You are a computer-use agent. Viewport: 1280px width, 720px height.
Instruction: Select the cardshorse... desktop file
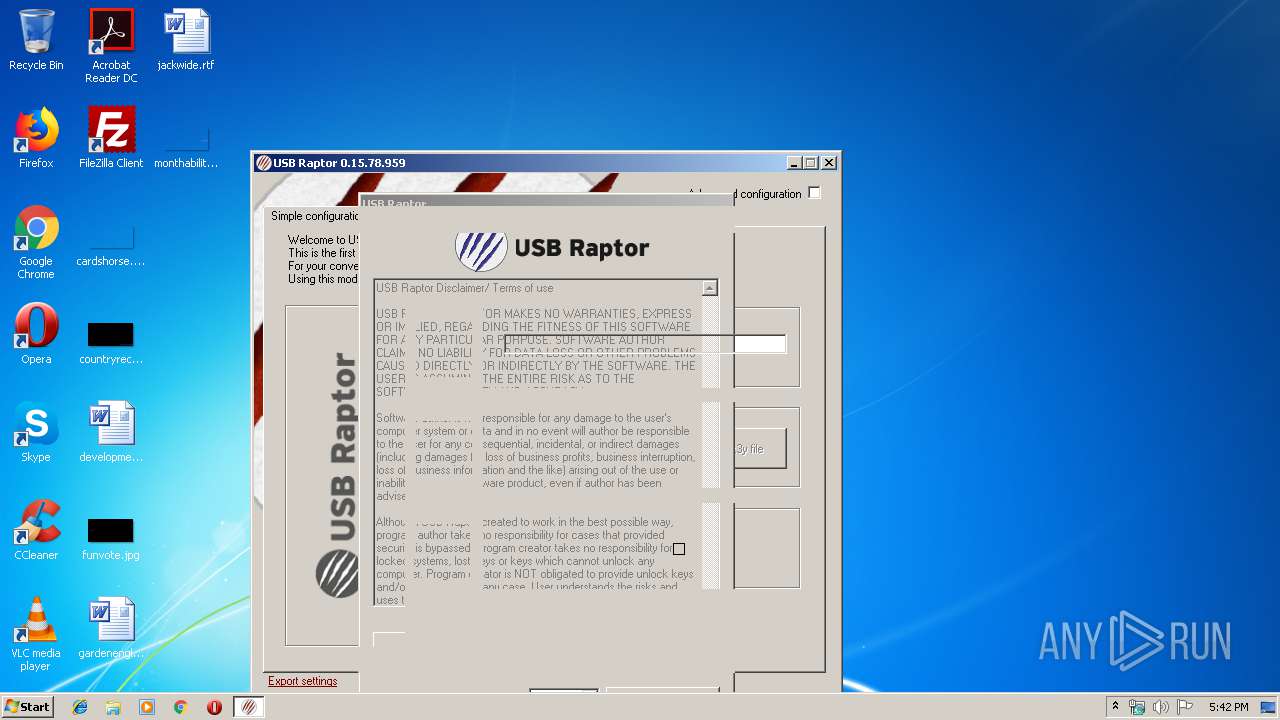point(111,245)
